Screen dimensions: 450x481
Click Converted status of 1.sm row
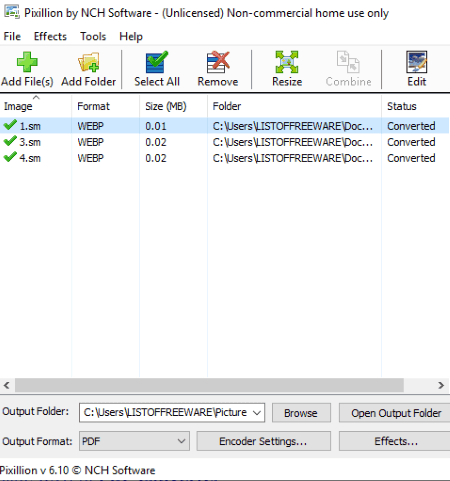coord(411,126)
